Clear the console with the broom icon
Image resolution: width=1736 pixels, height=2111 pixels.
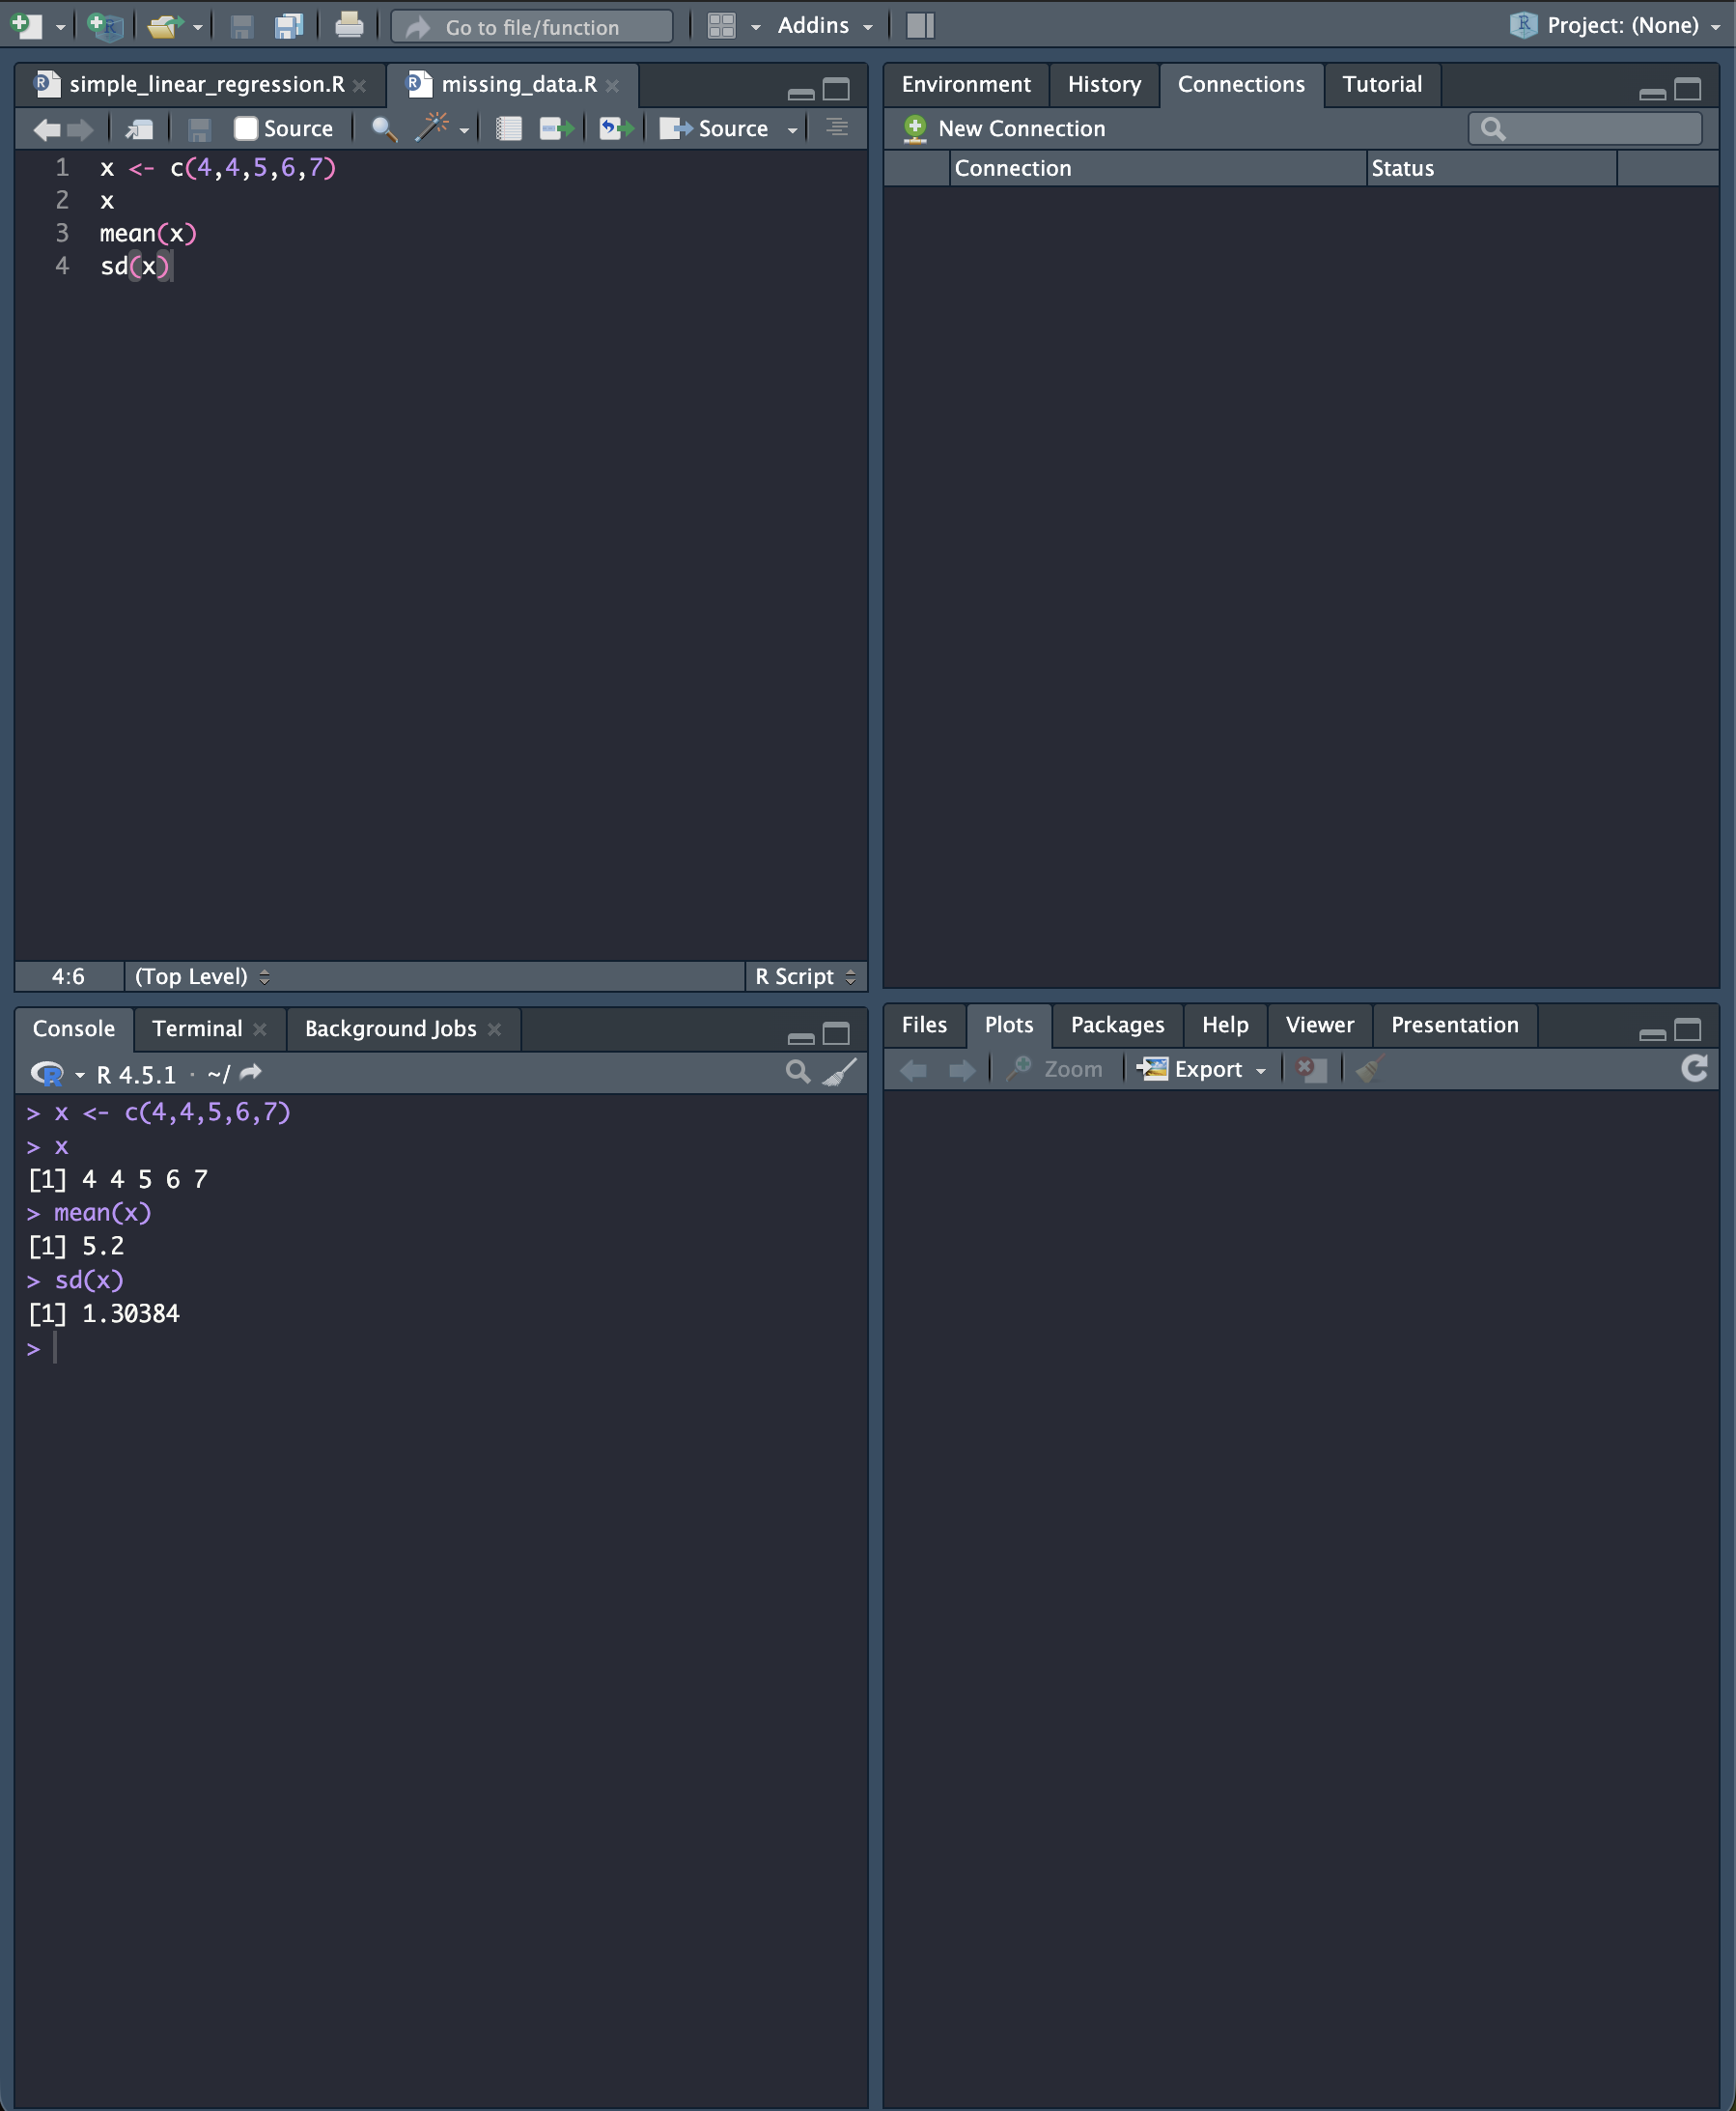[839, 1073]
